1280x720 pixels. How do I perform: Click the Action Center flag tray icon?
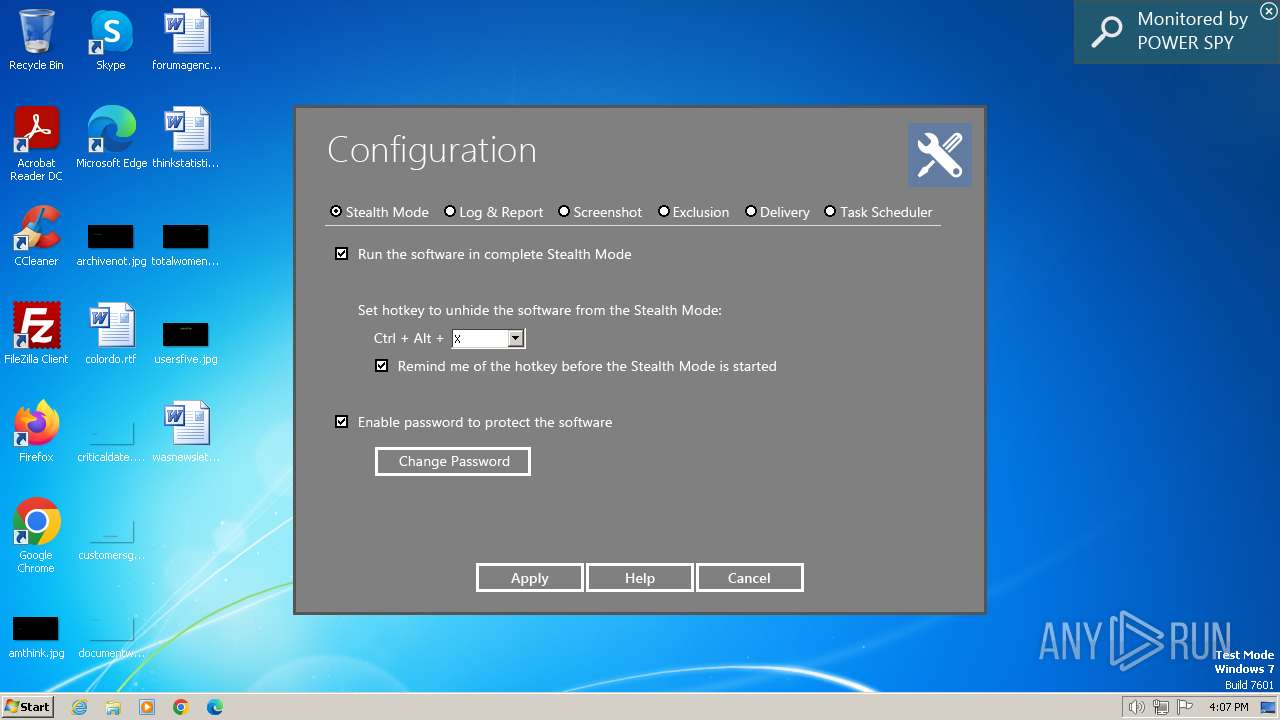click(x=1186, y=707)
